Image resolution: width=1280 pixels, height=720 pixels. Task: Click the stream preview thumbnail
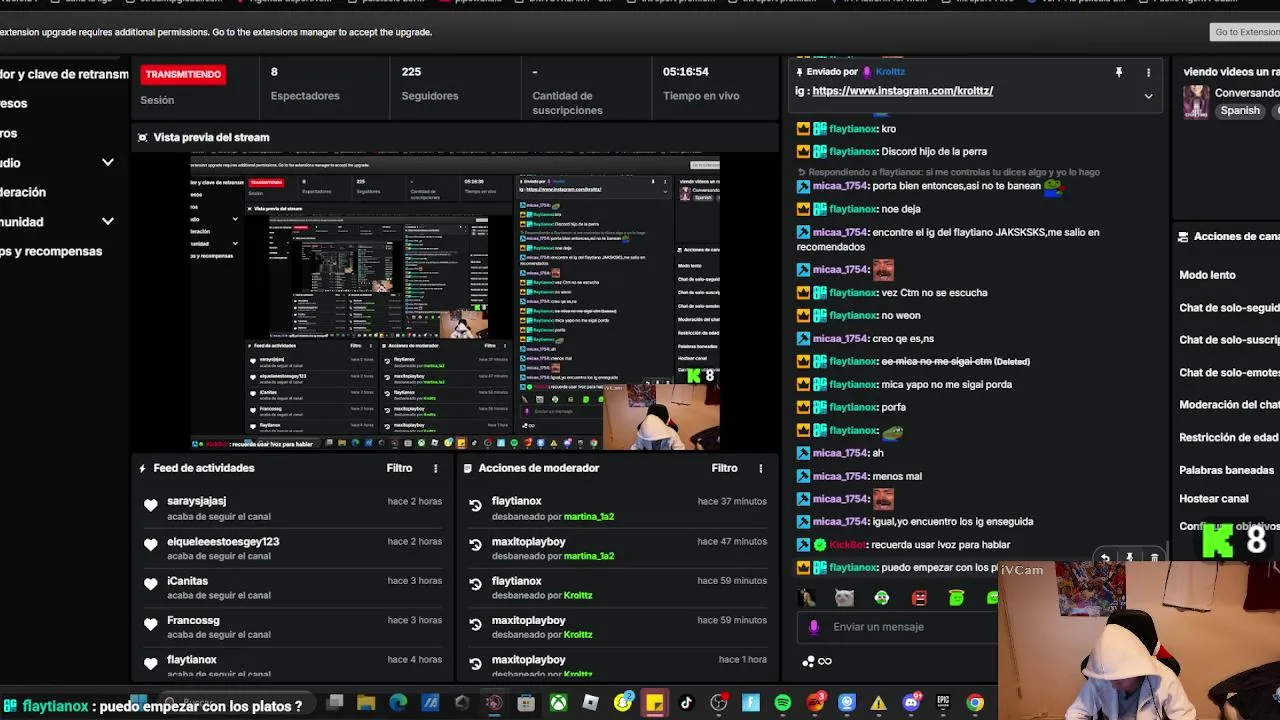455,302
